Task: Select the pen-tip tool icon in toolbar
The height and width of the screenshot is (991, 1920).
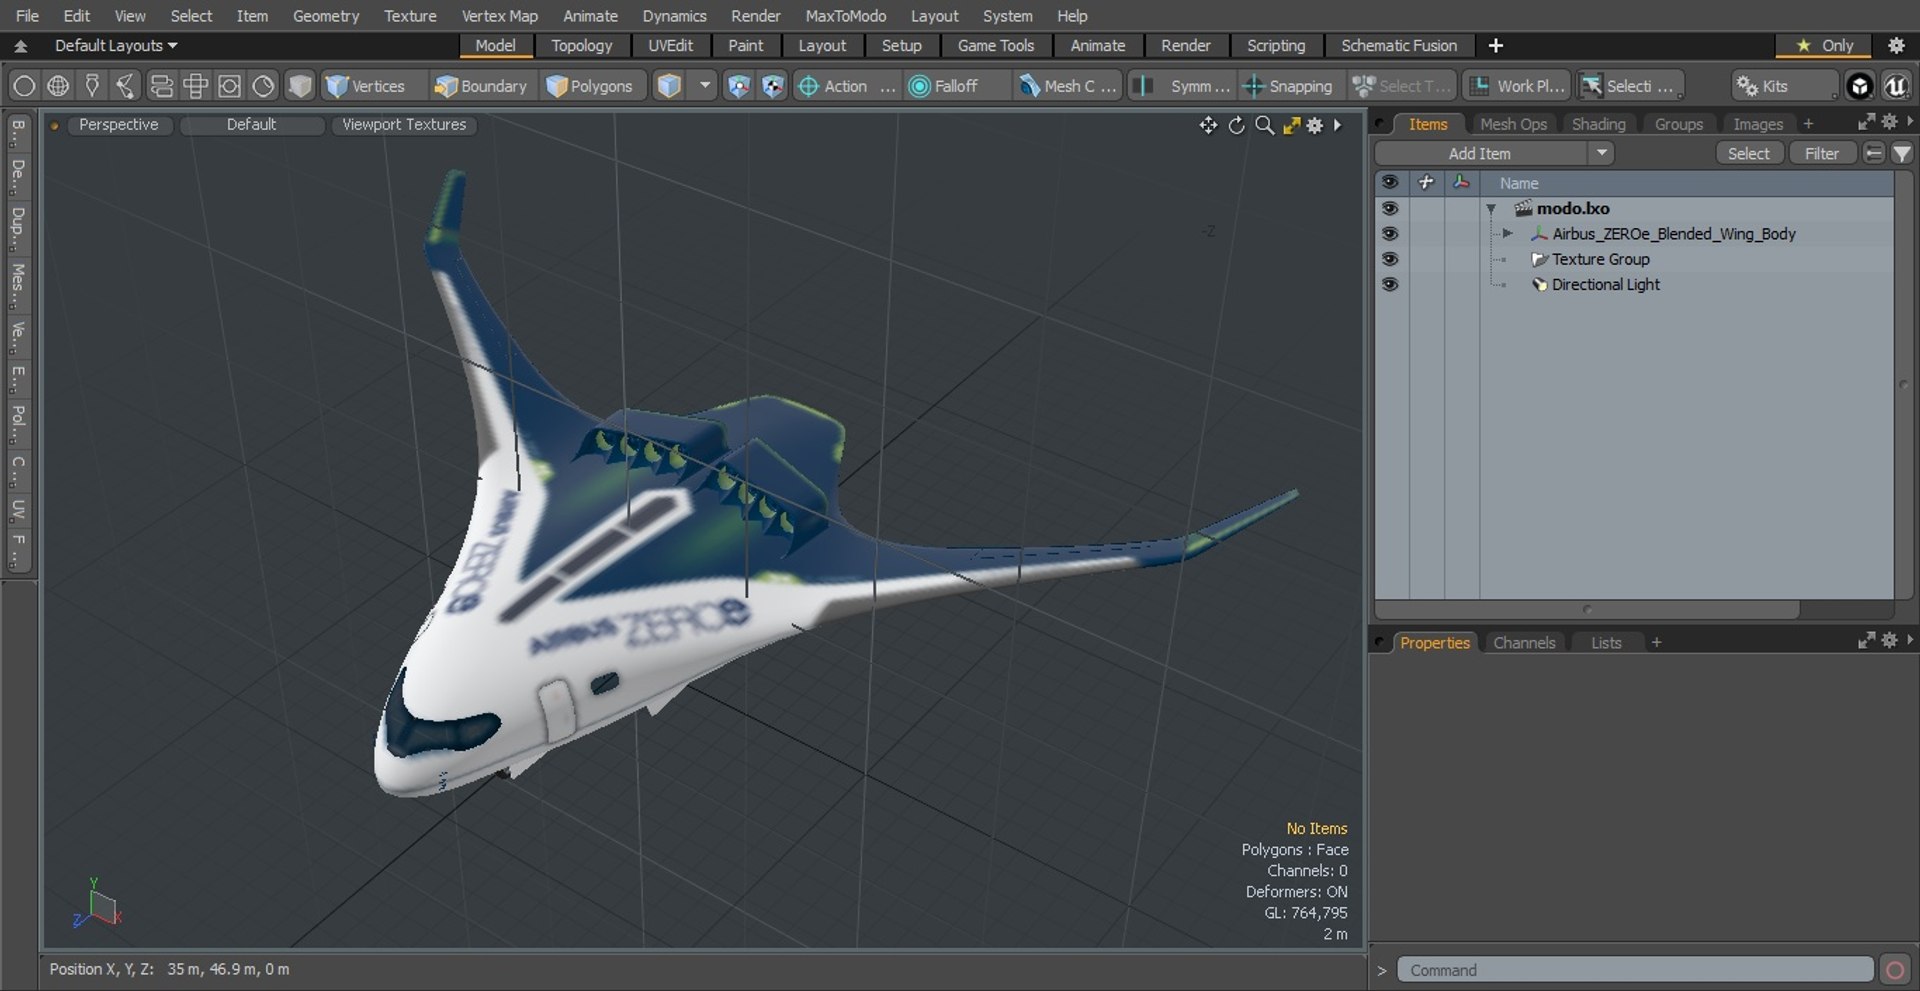Action: (92, 86)
